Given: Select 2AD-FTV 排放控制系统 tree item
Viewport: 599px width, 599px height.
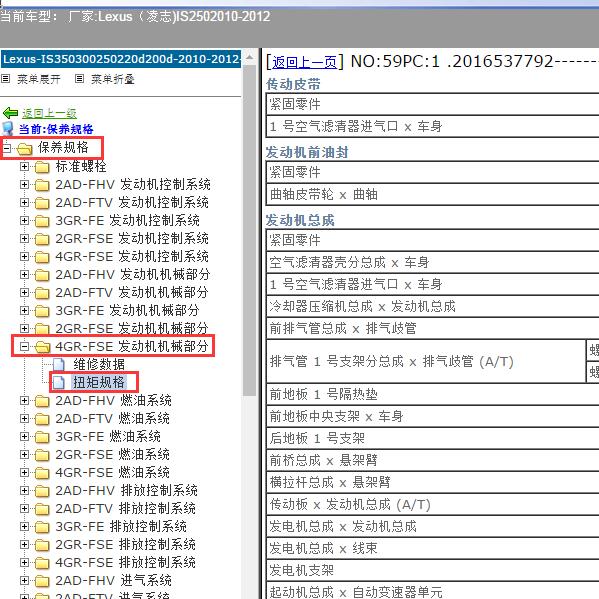Looking at the screenshot, I should point(125,508).
